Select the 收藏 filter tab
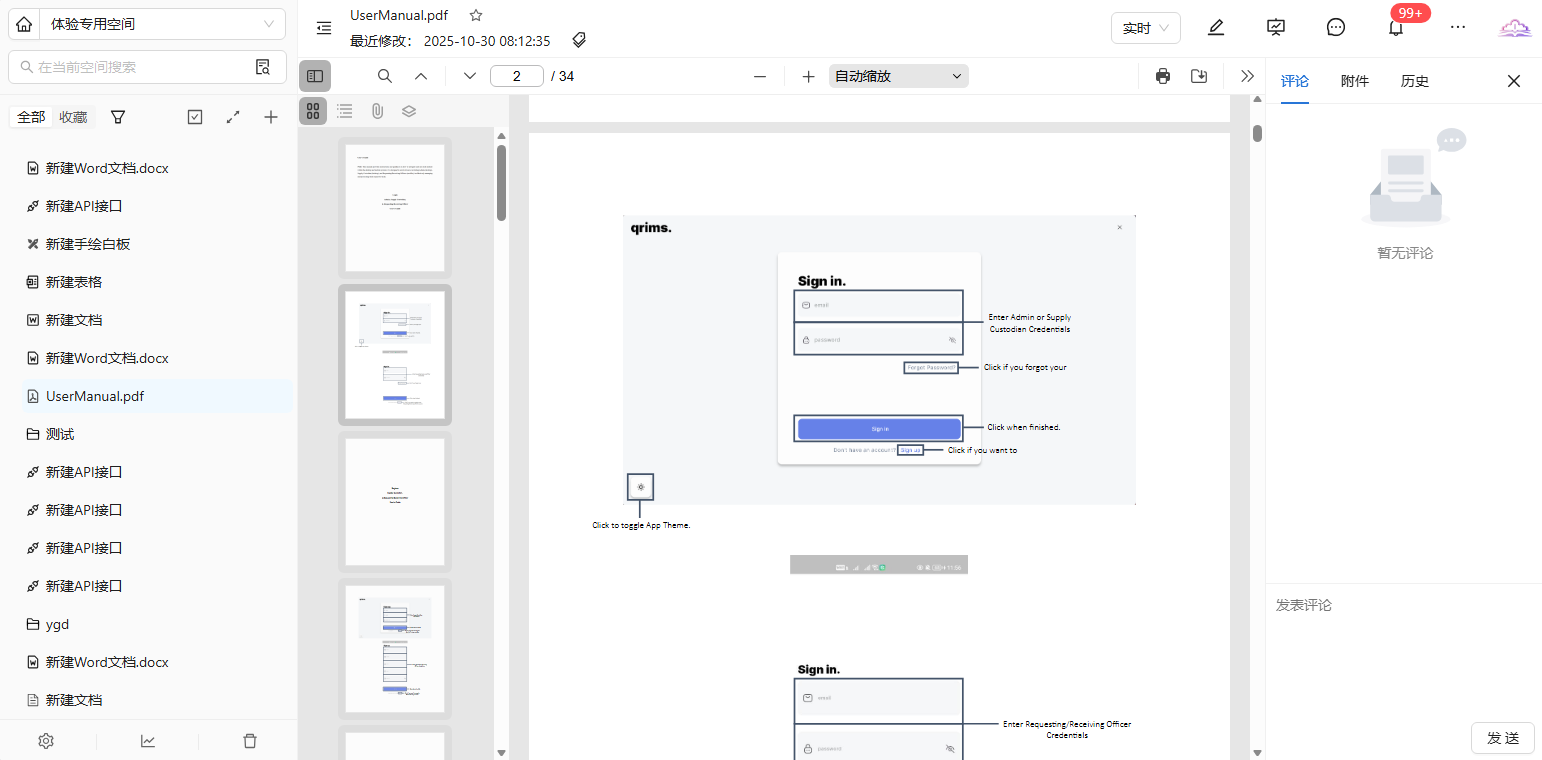The image size is (1542, 760). tap(73, 117)
